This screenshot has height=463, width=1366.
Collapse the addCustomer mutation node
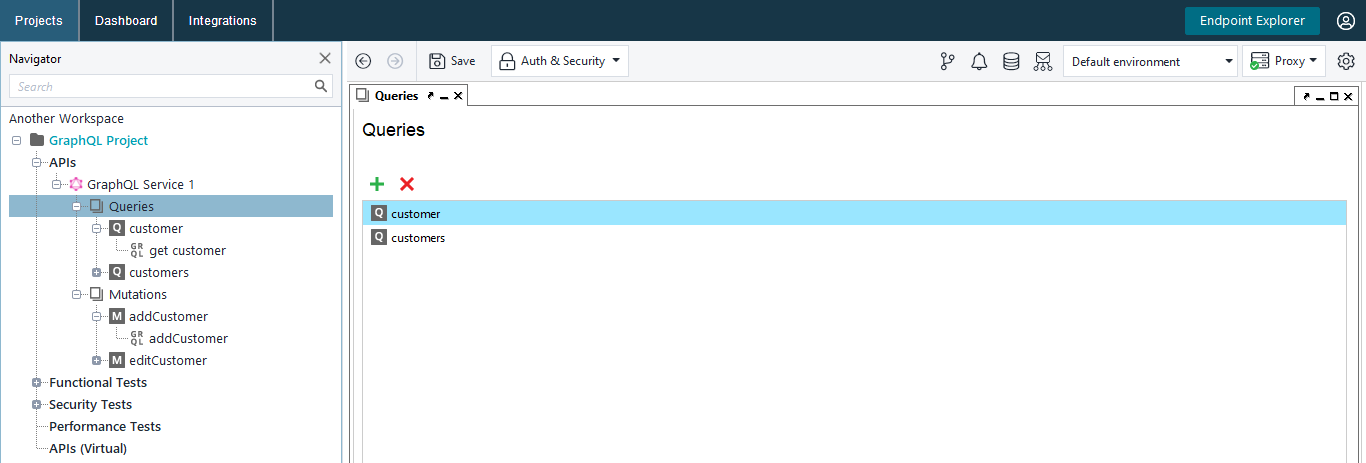(96, 316)
